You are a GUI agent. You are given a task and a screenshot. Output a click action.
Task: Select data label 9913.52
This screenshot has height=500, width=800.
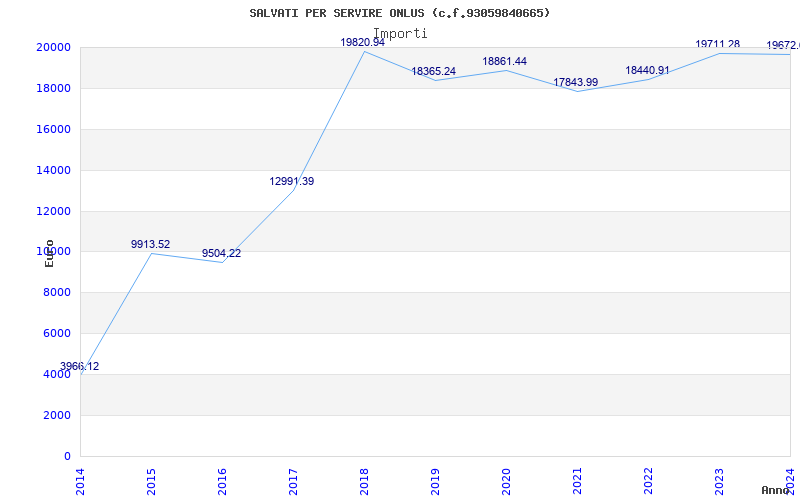[151, 244]
